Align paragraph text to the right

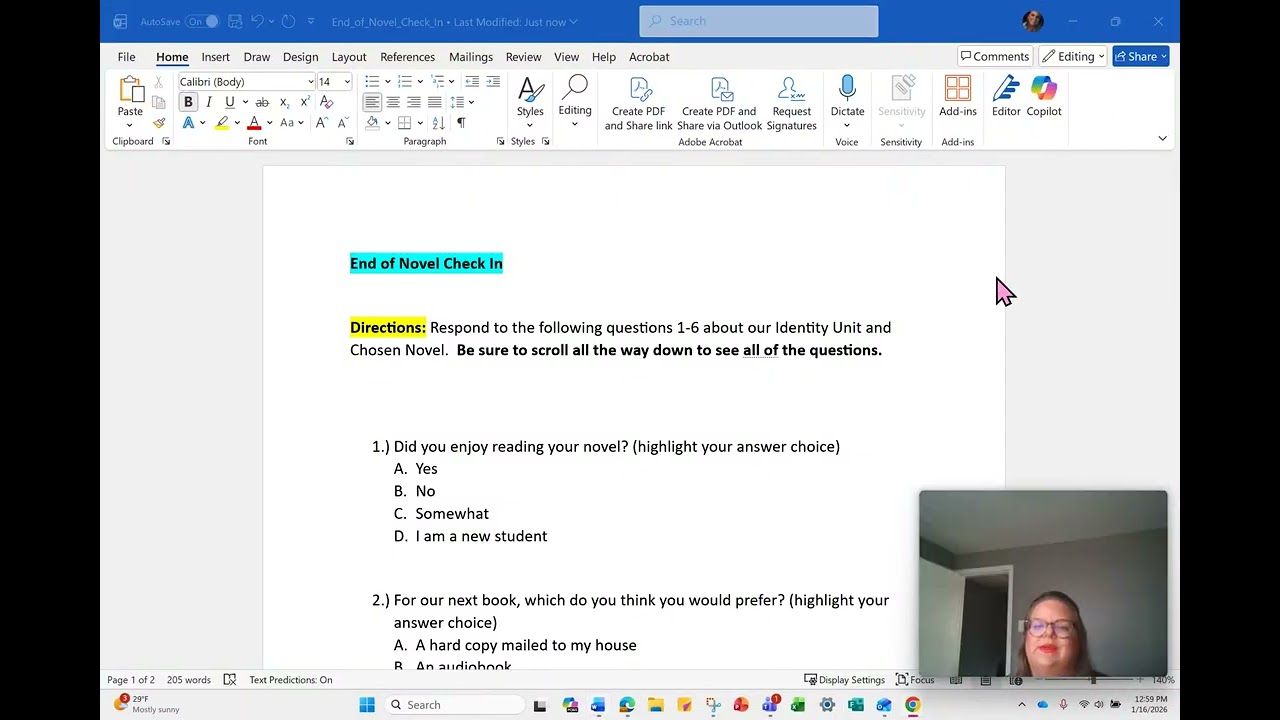point(413,102)
